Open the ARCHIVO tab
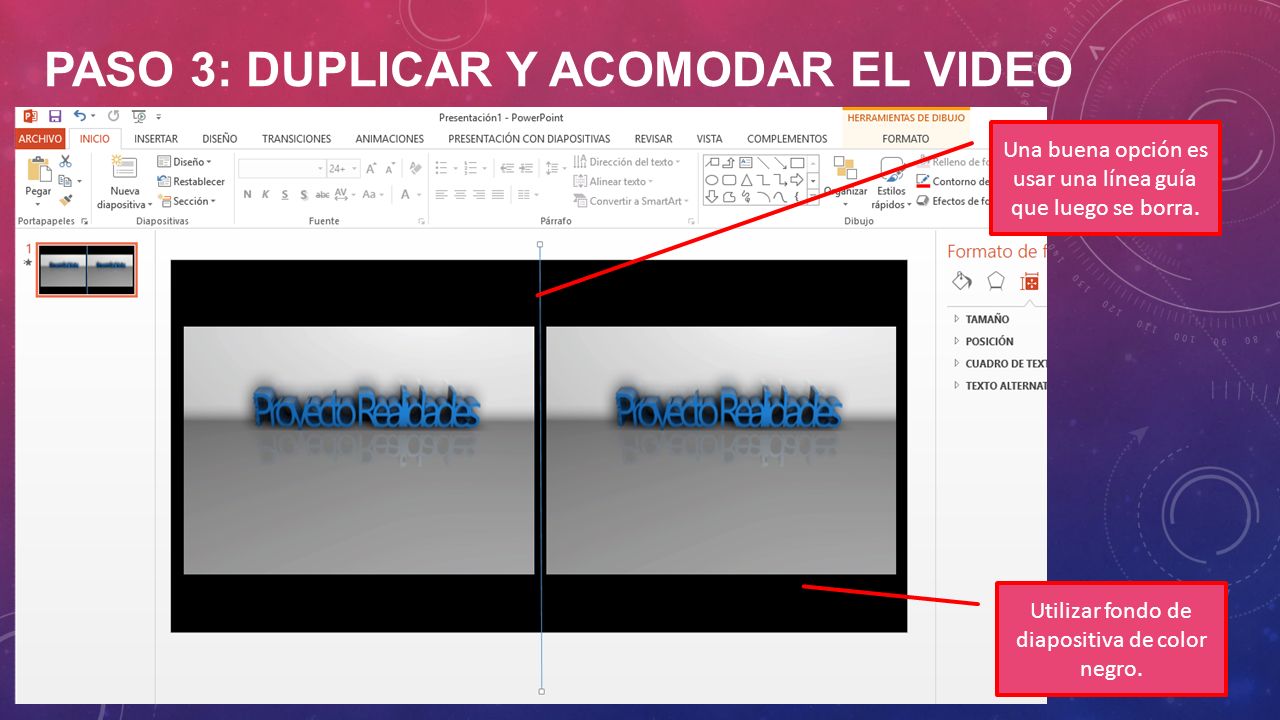This screenshot has height=720, width=1280. point(40,139)
